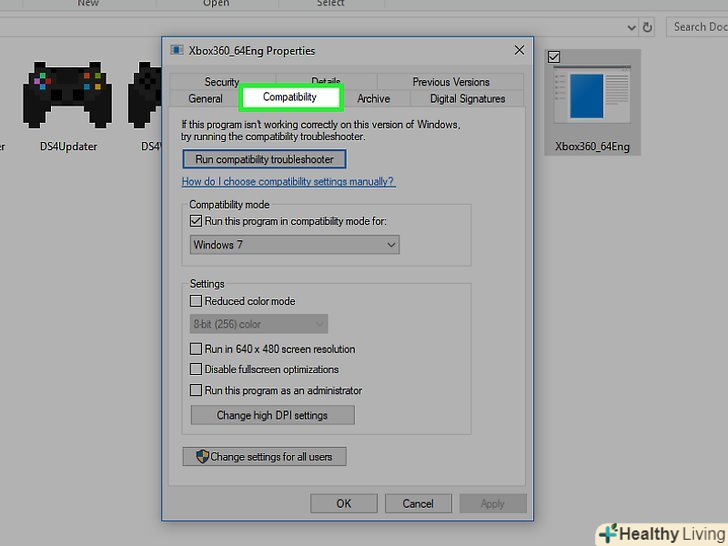Click Change settings for all users button
The image size is (728, 546).
point(264,457)
